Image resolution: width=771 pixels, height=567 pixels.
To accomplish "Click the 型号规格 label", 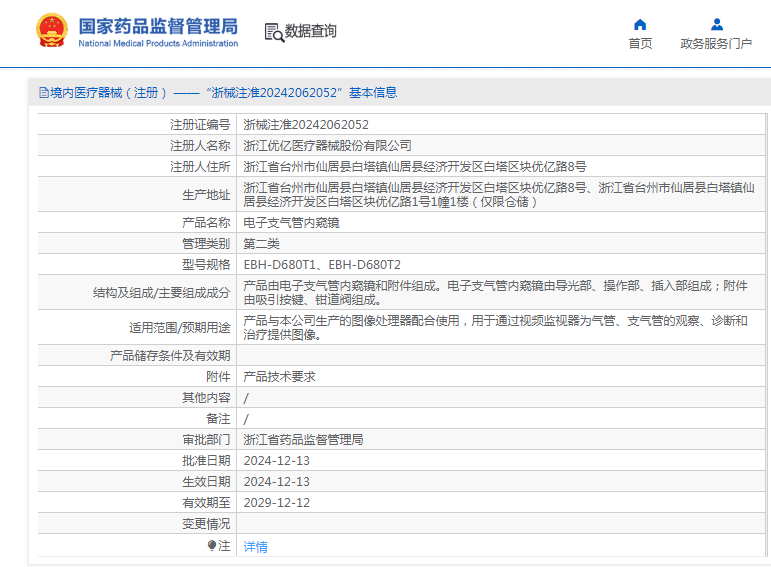I will pos(206,265).
